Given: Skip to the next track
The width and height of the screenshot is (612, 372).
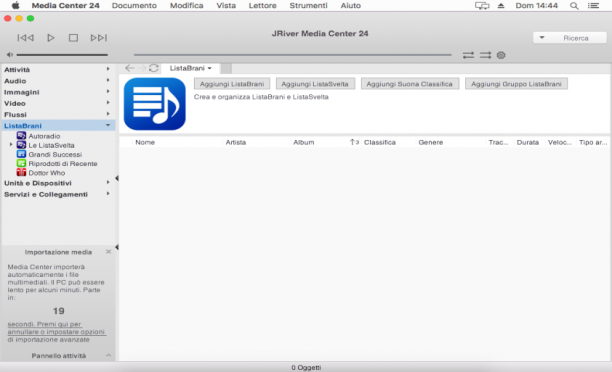Looking at the screenshot, I should [98, 38].
